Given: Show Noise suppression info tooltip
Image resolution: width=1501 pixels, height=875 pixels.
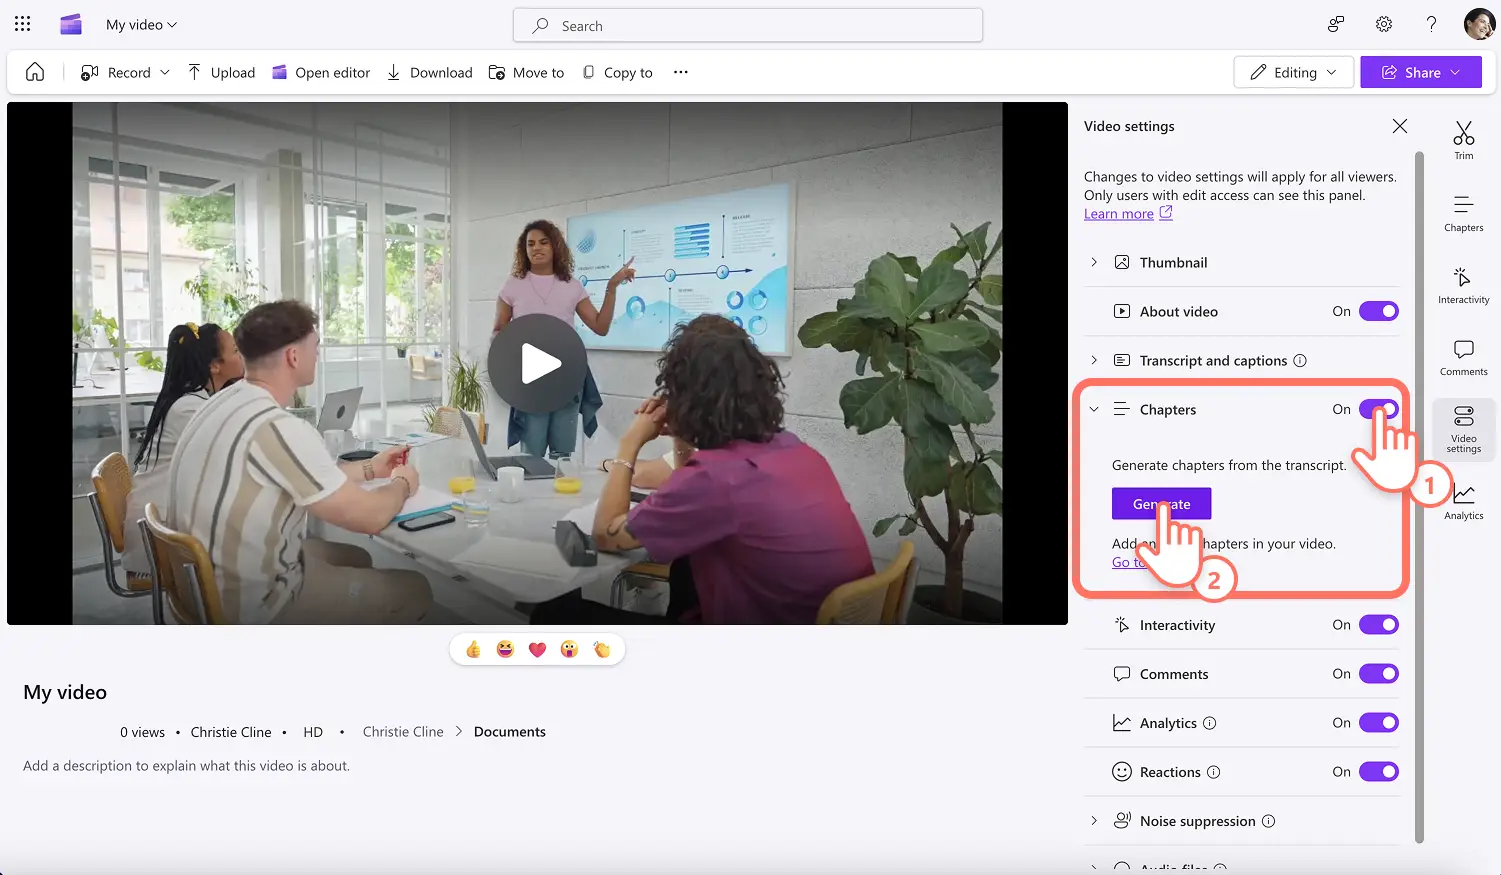Looking at the screenshot, I should click(1269, 821).
